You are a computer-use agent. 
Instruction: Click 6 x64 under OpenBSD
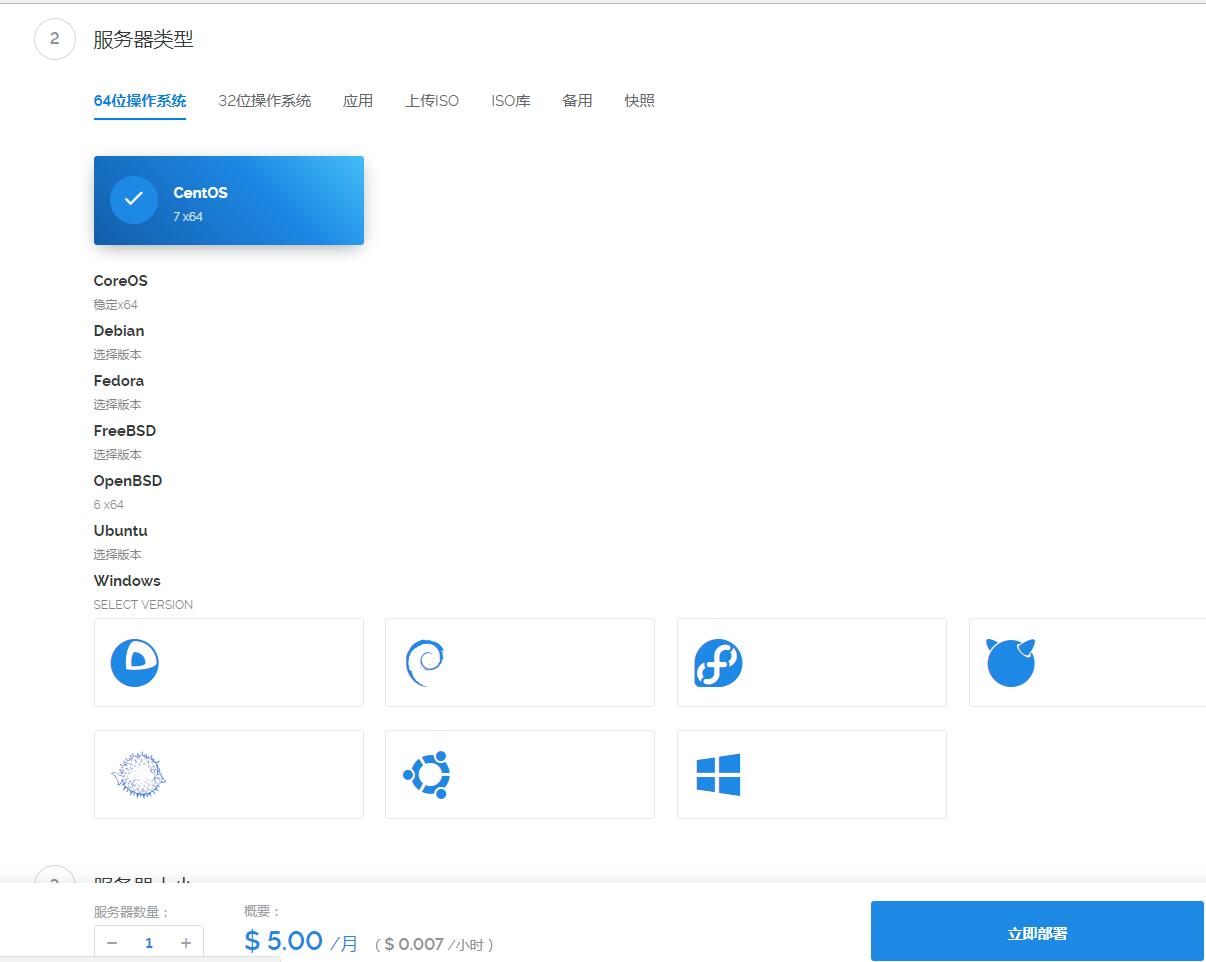tap(109, 505)
